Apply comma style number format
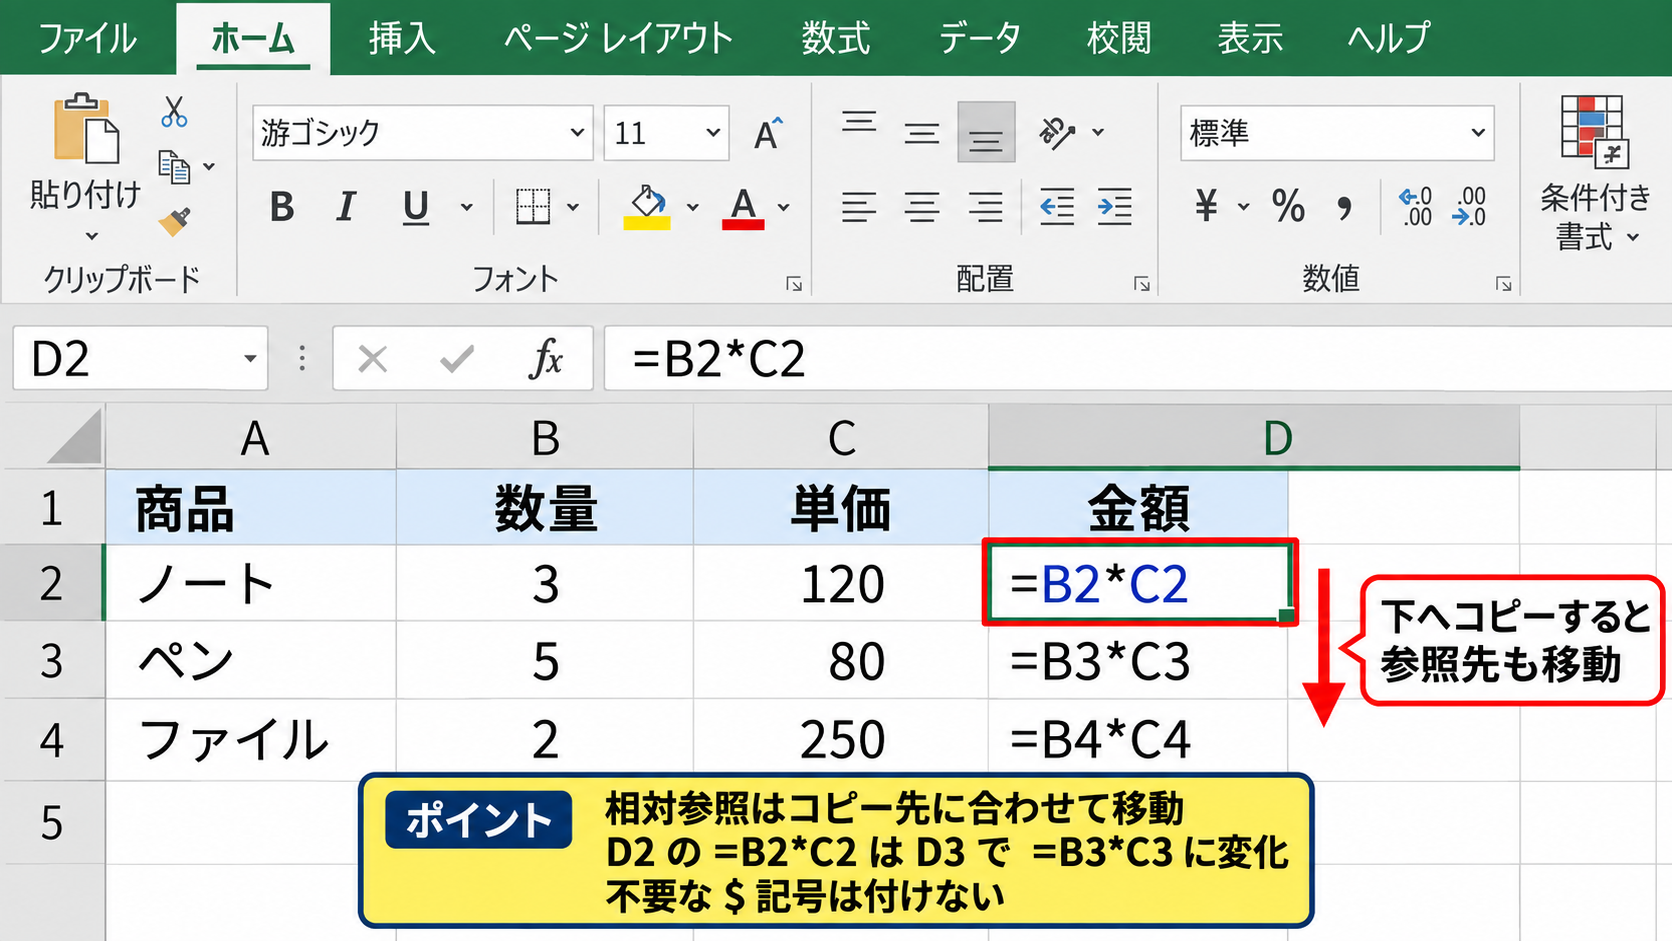The image size is (1672, 941). tap(1345, 208)
